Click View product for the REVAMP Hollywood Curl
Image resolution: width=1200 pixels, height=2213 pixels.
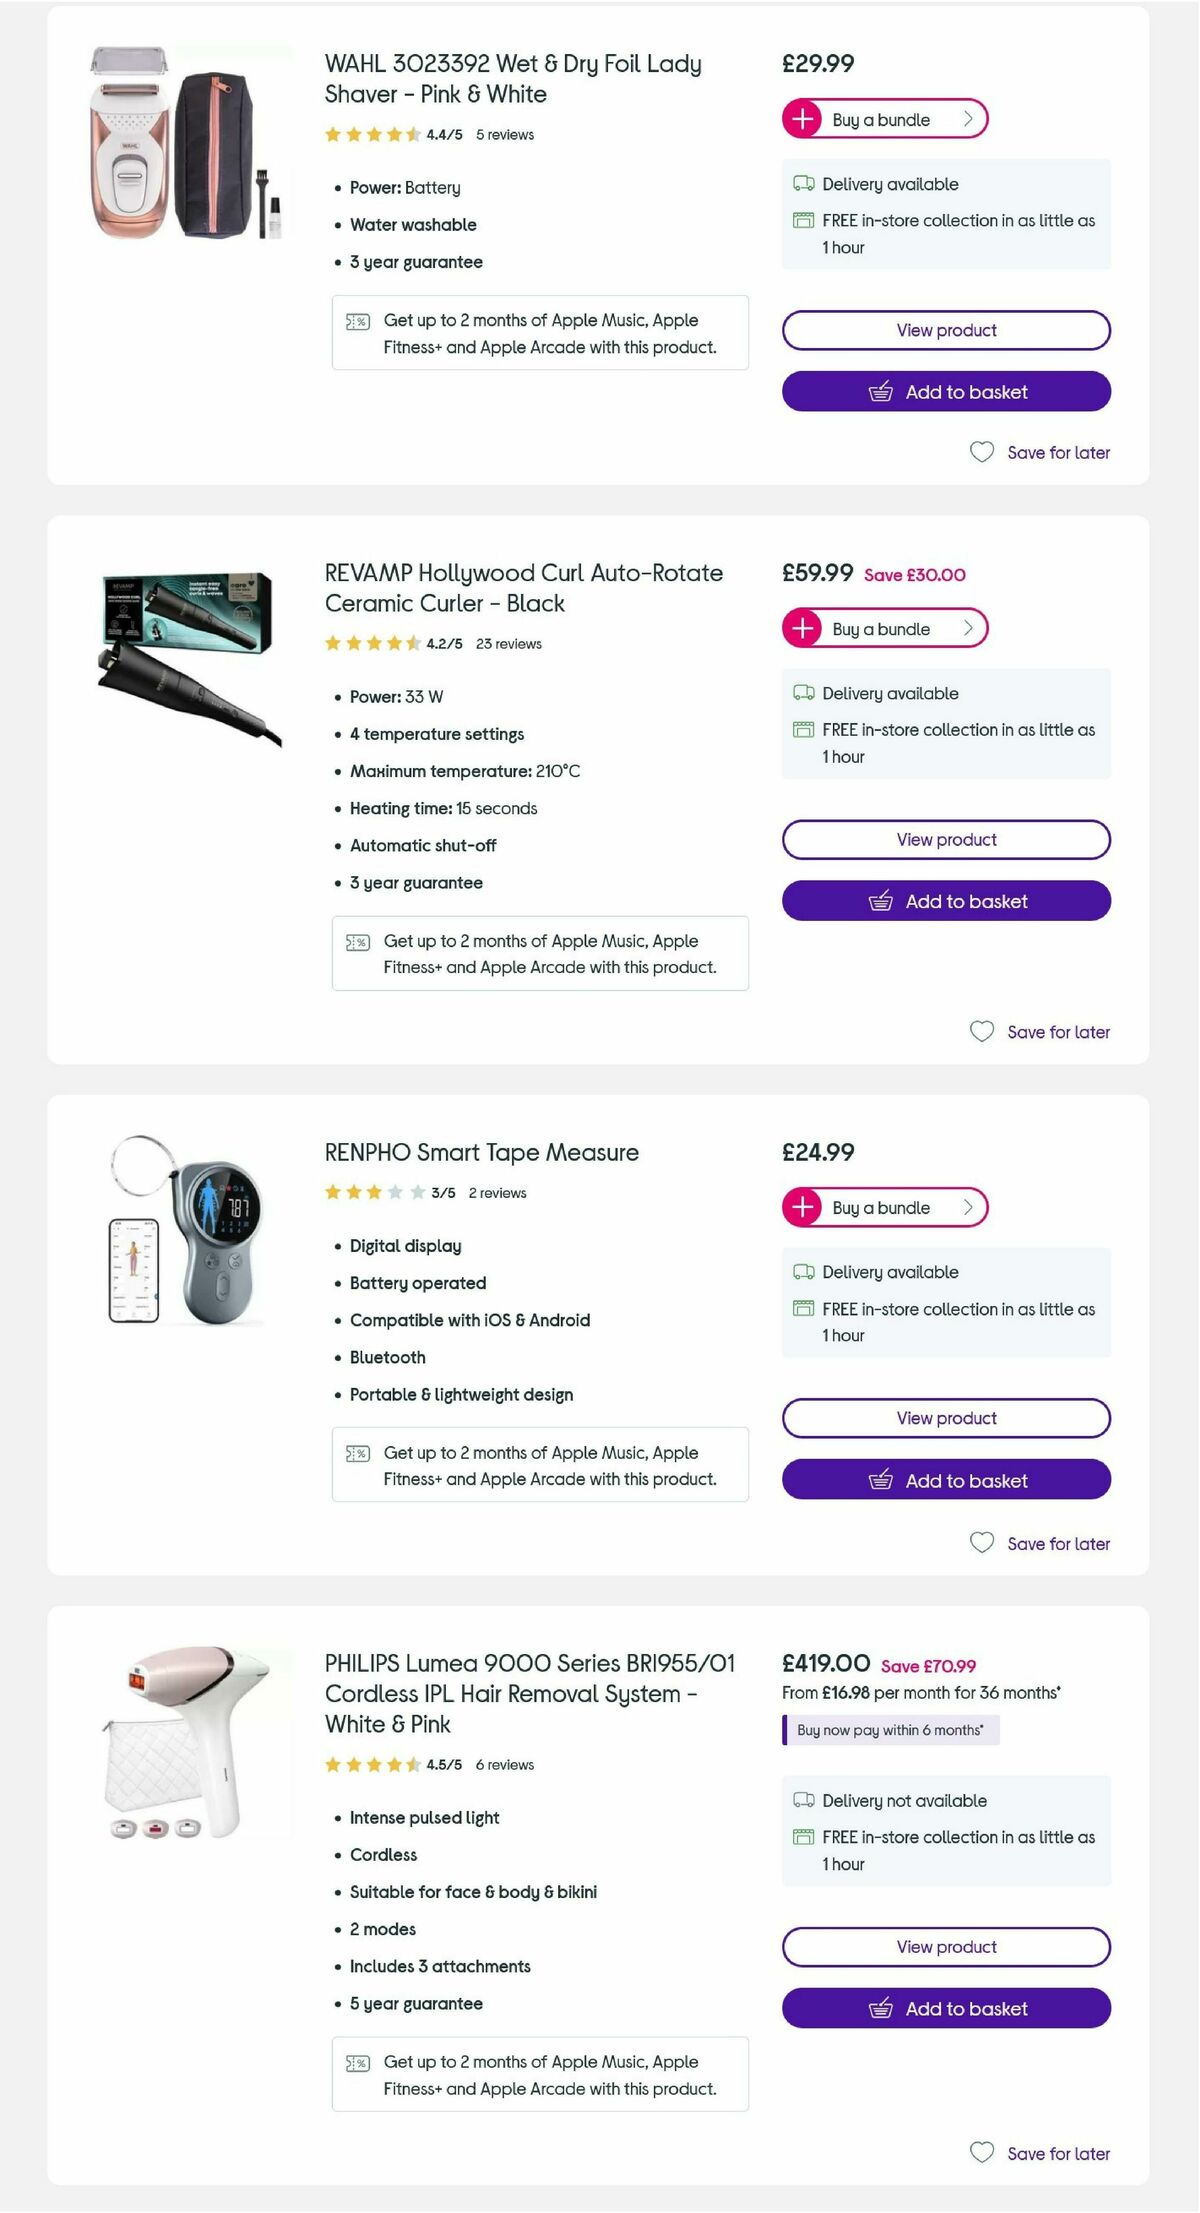(946, 839)
